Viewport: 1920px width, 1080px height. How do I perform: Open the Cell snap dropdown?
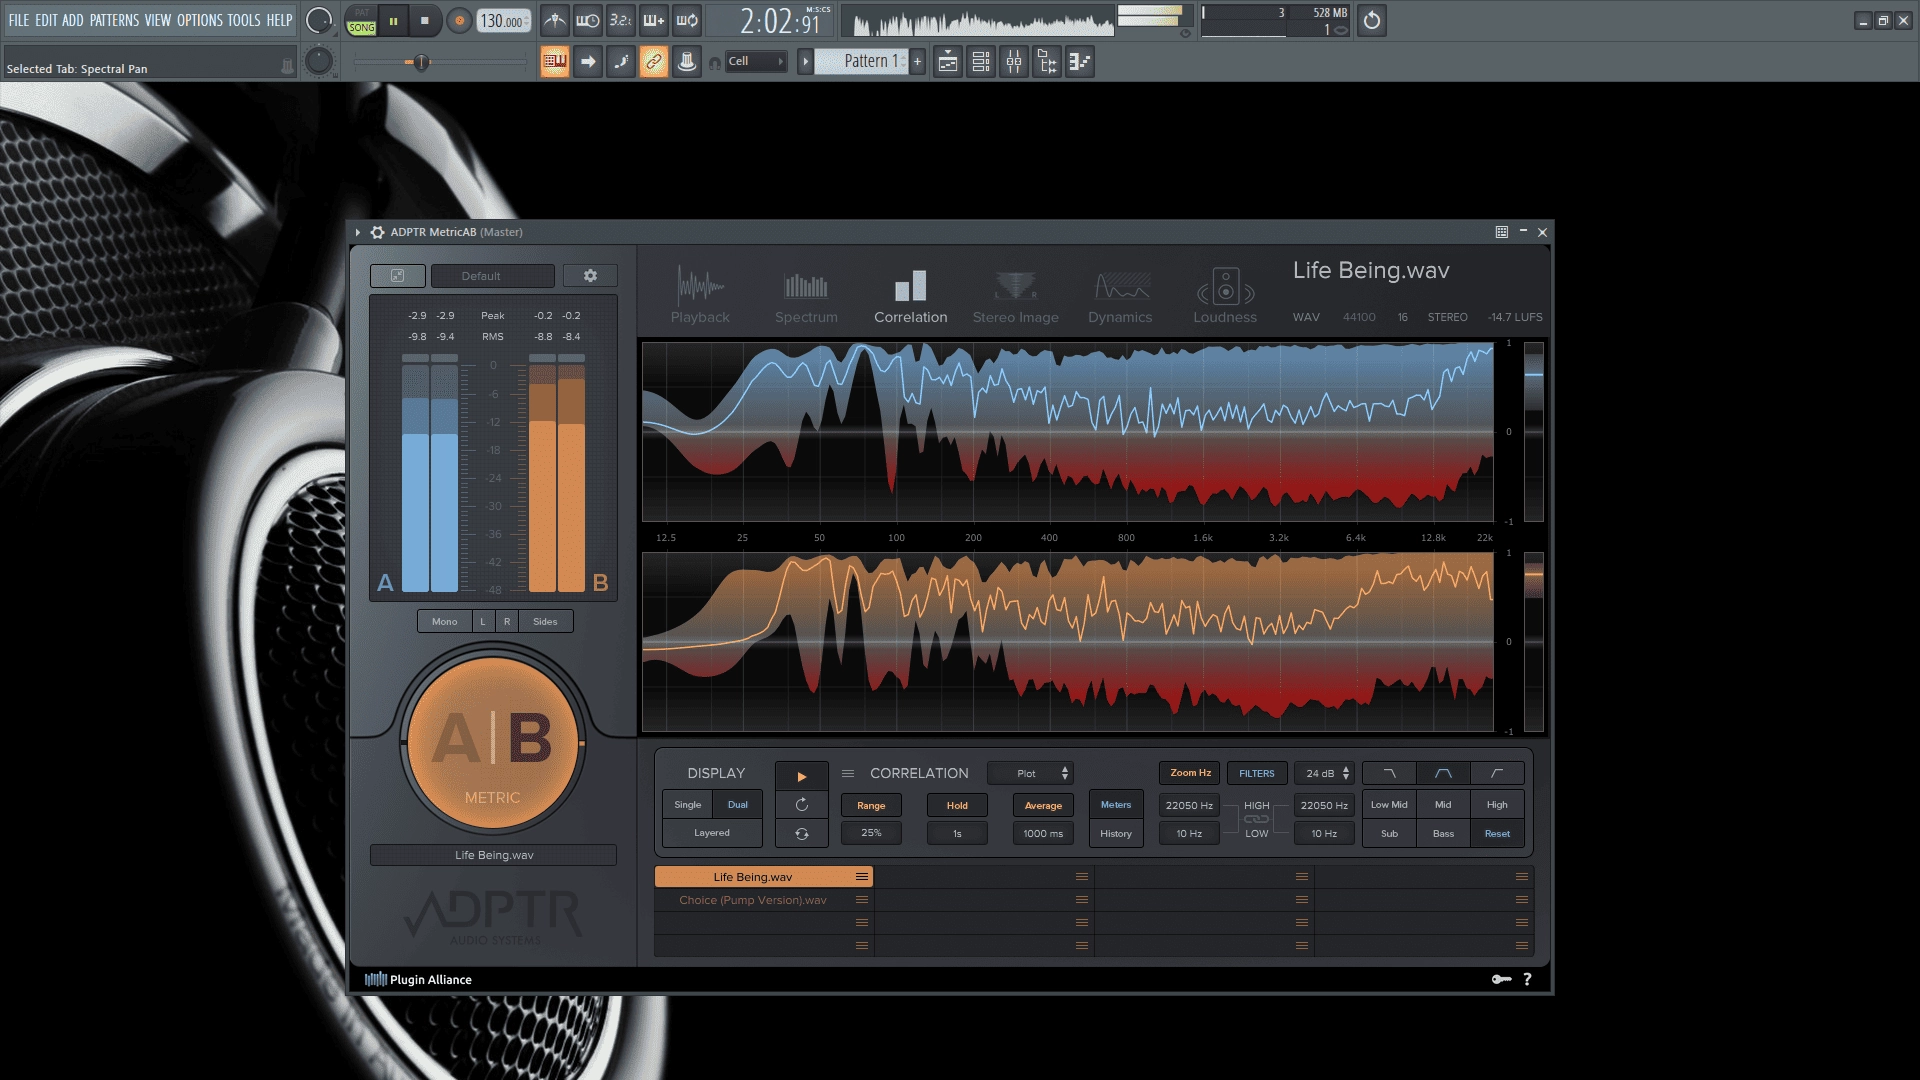click(x=756, y=61)
